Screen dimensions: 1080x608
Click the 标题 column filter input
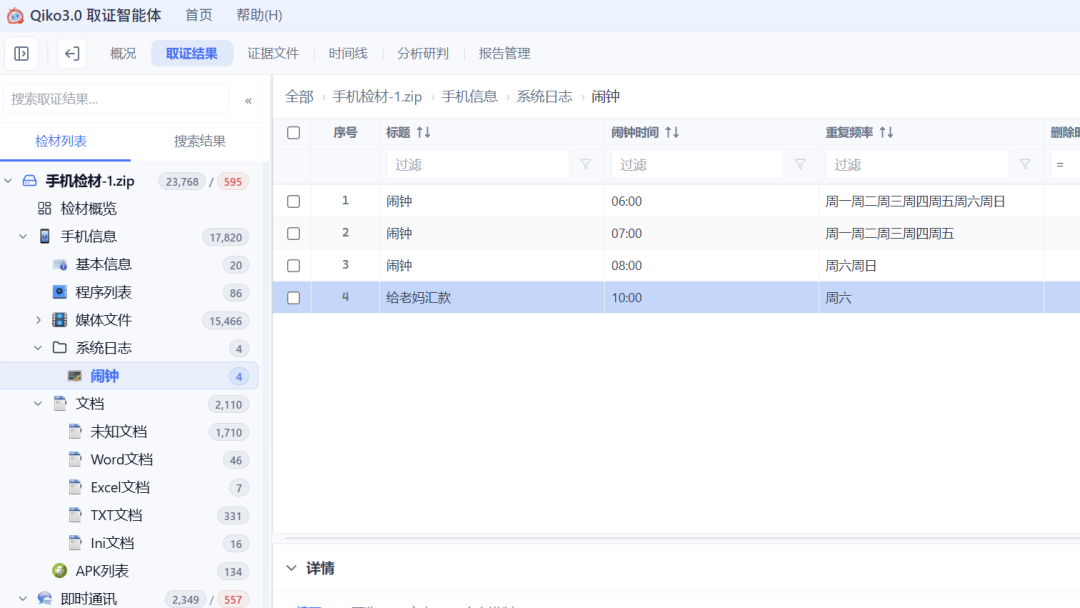[x=478, y=165]
